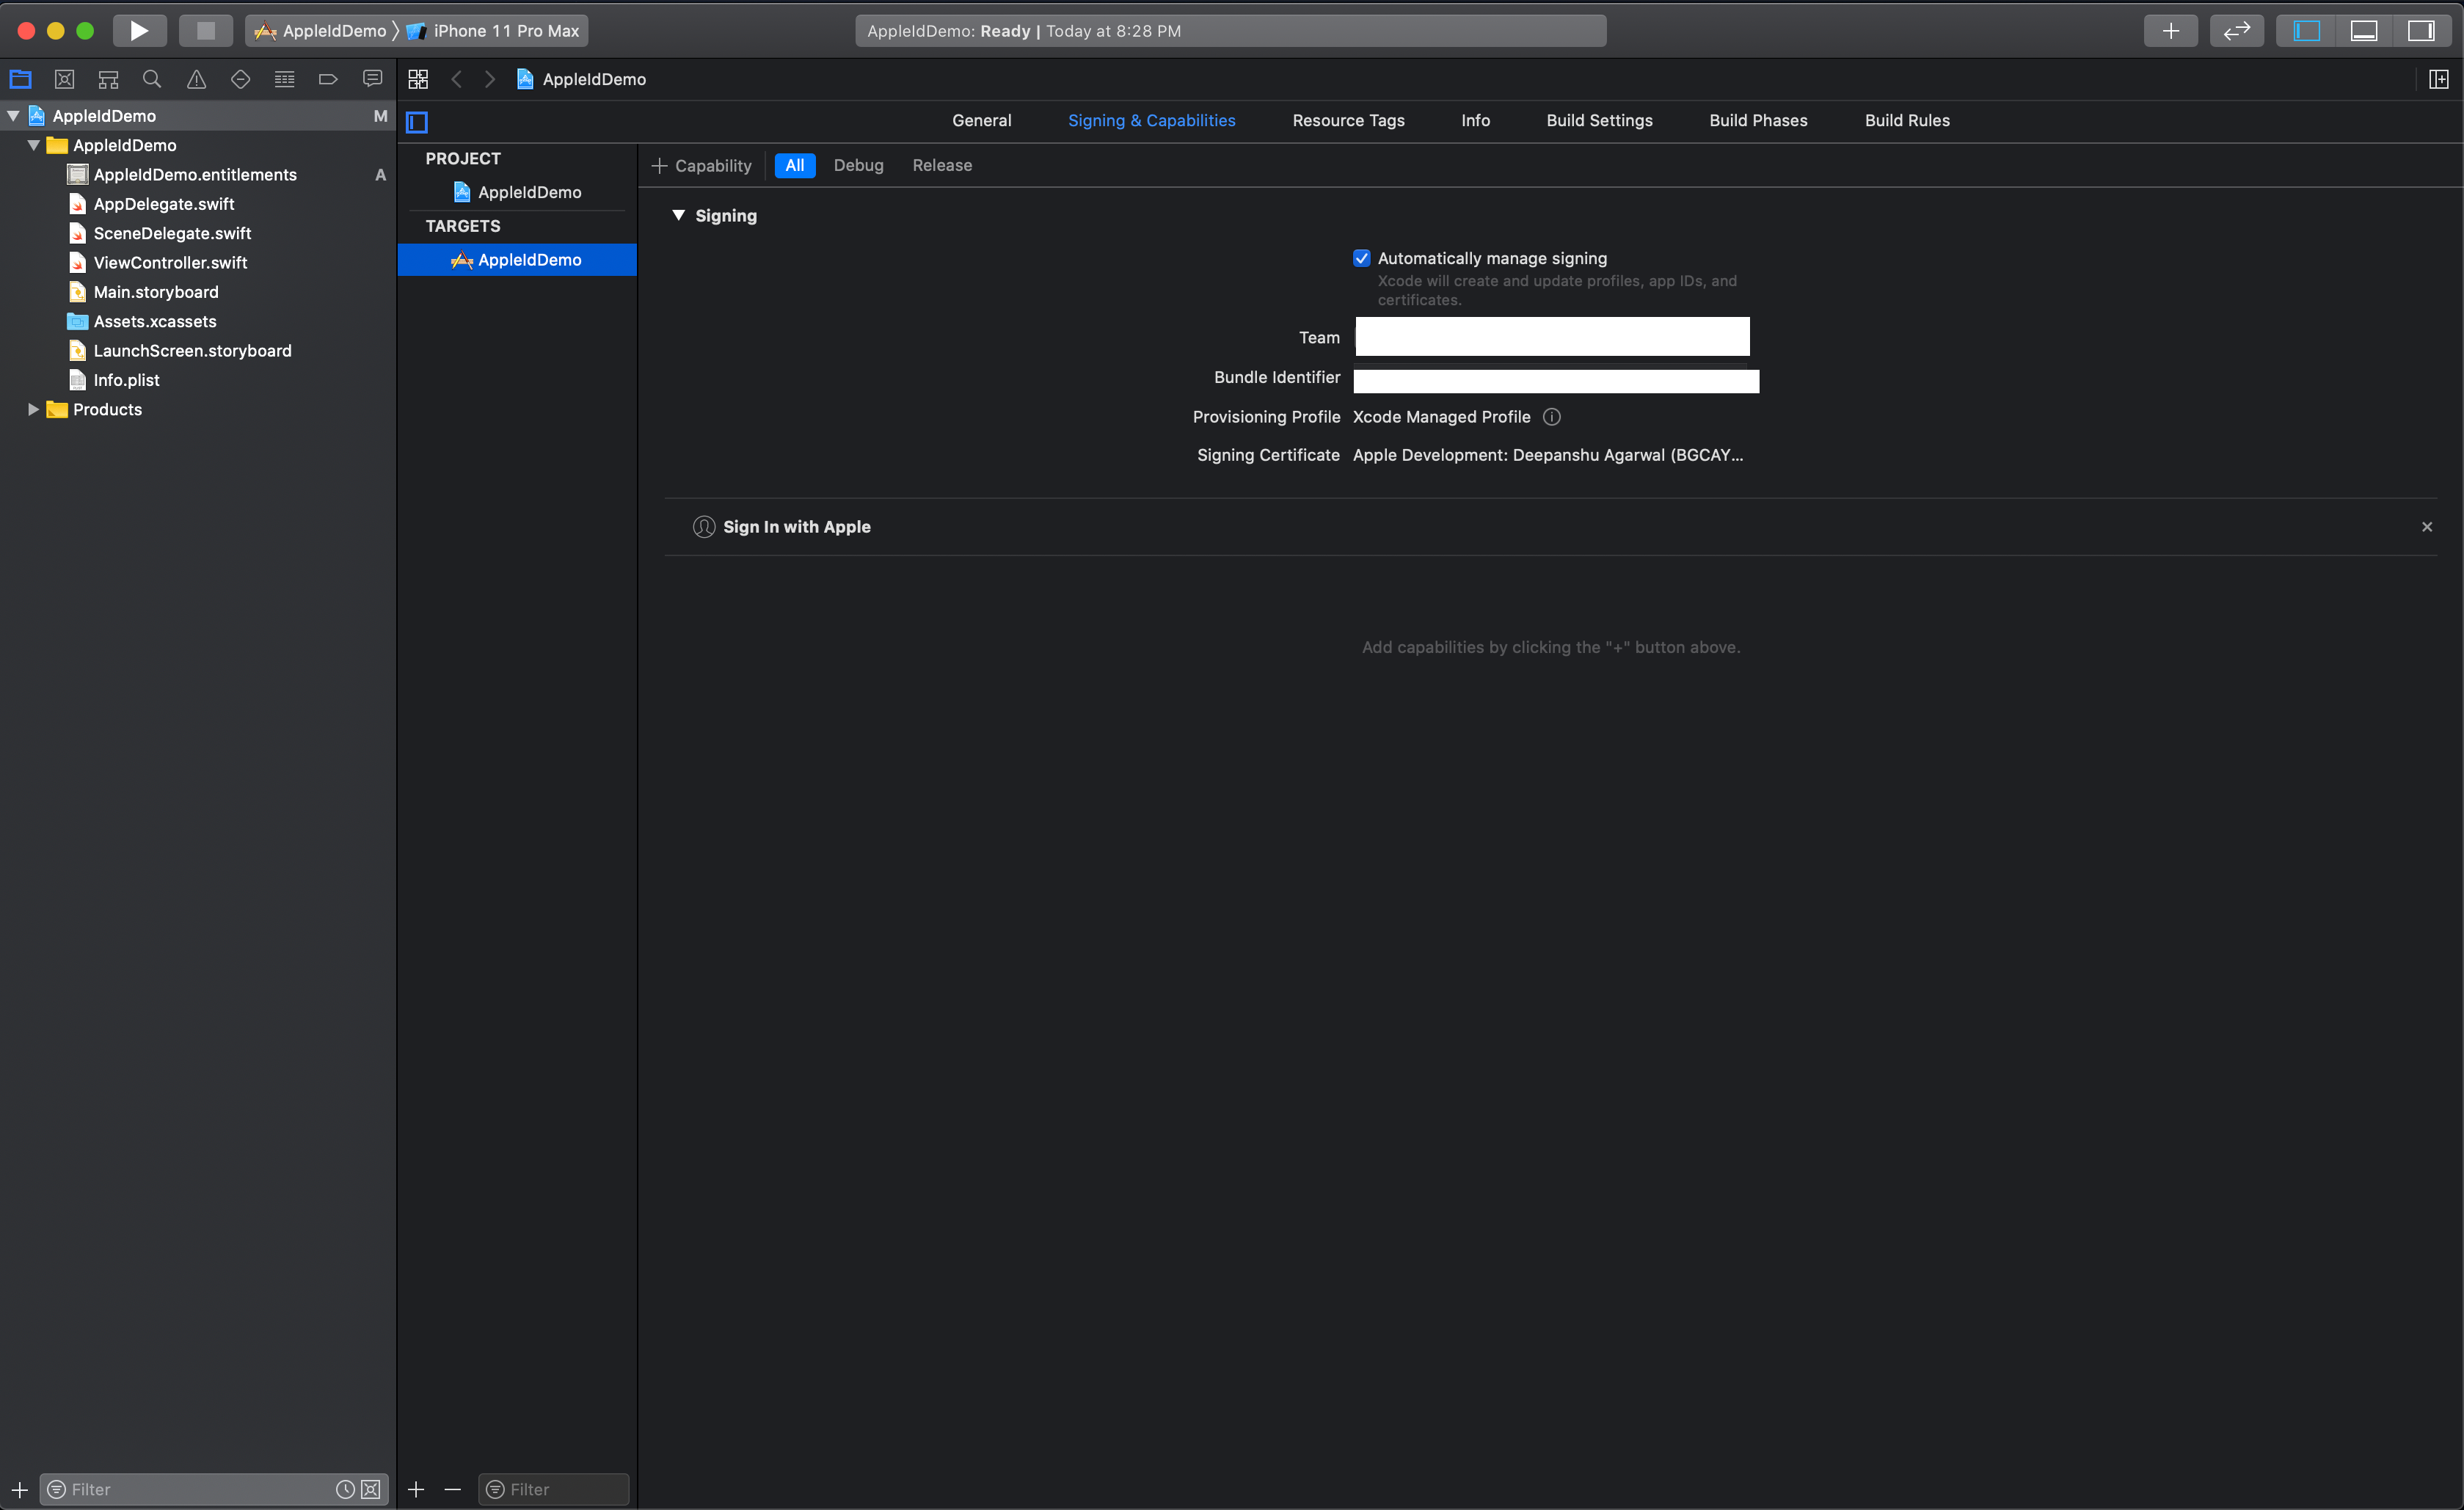Collapse the Signing section triangle

click(x=679, y=215)
